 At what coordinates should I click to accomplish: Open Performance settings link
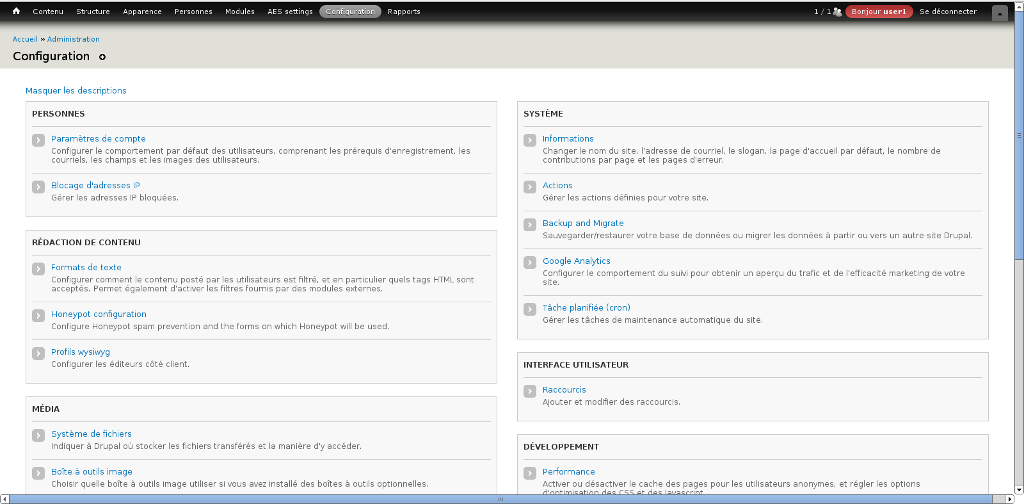pos(568,471)
